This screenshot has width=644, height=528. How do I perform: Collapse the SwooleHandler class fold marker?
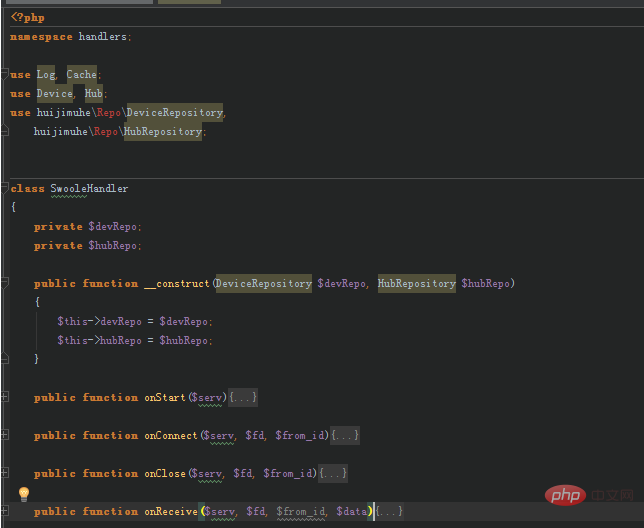(x=5, y=188)
